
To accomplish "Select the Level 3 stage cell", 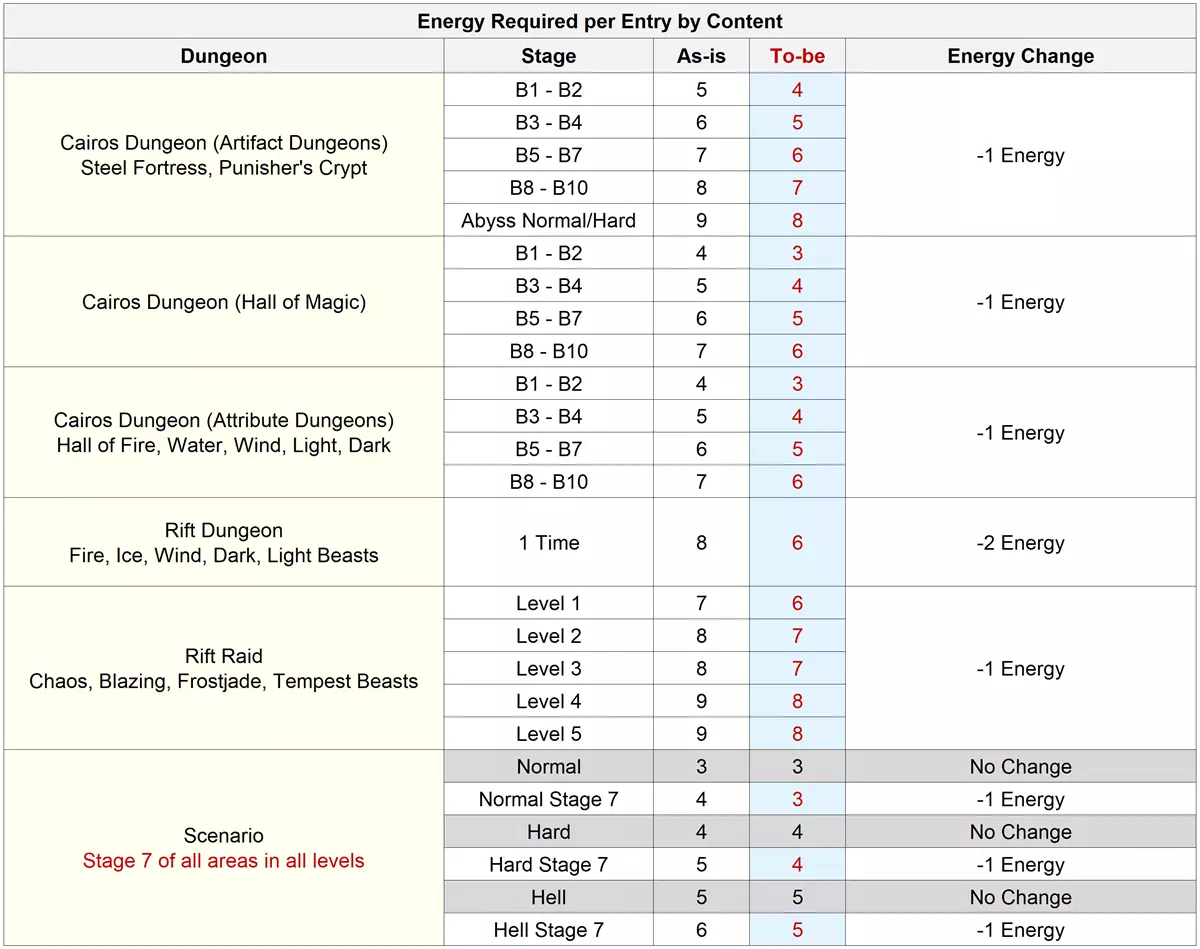I will point(548,669).
